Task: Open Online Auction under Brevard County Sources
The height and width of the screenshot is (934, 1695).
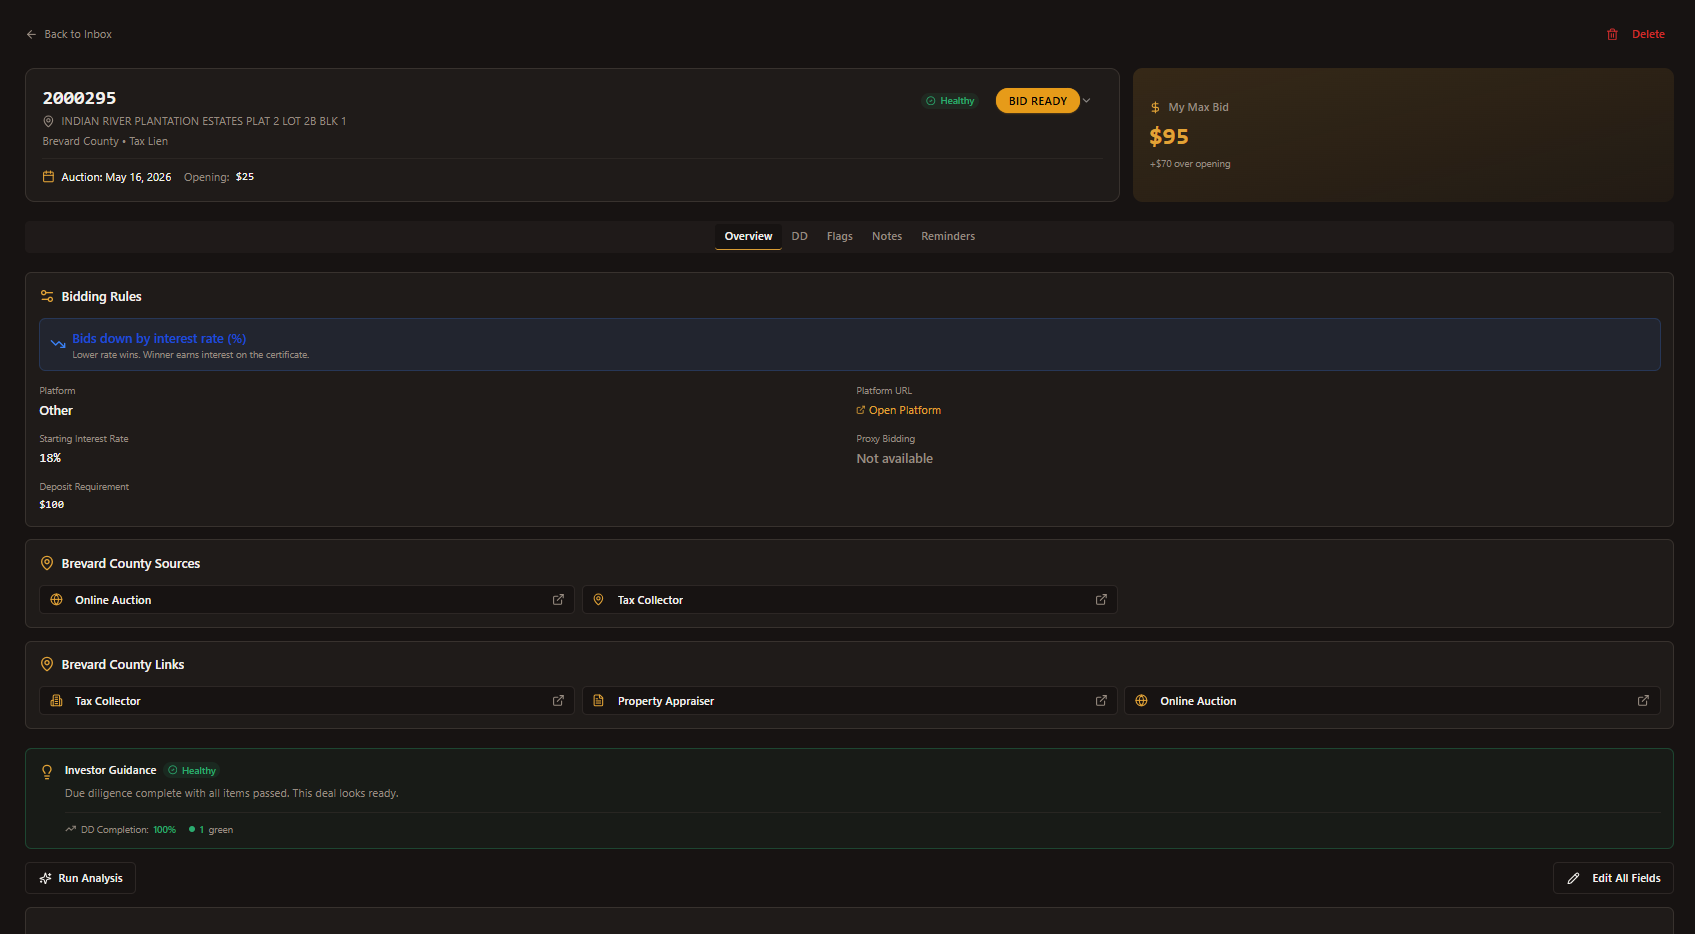Action: [307, 600]
